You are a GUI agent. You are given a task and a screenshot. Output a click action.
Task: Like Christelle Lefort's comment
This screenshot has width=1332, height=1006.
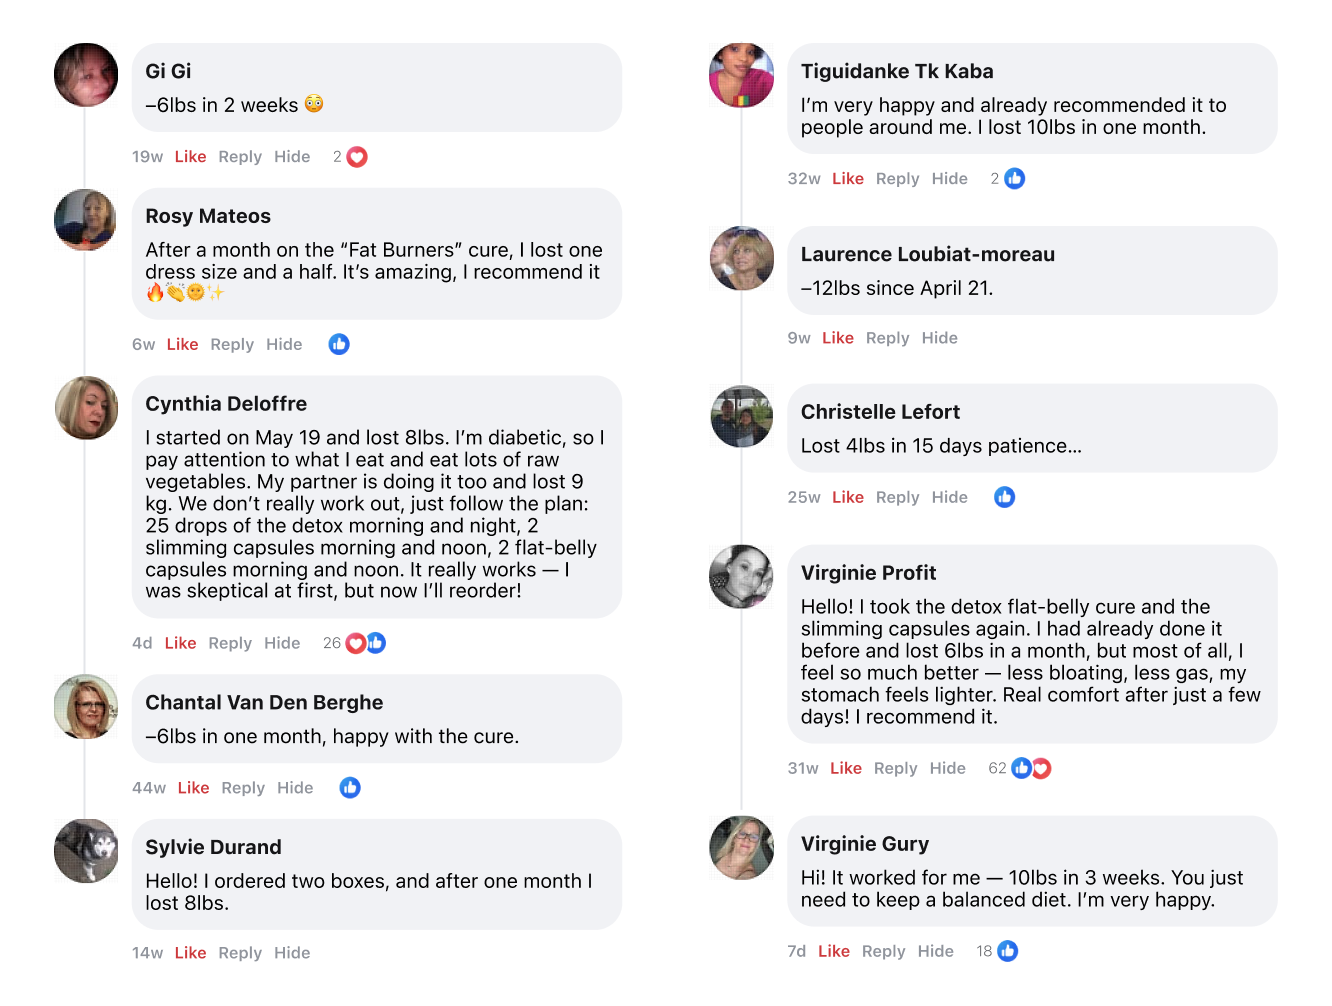click(847, 497)
